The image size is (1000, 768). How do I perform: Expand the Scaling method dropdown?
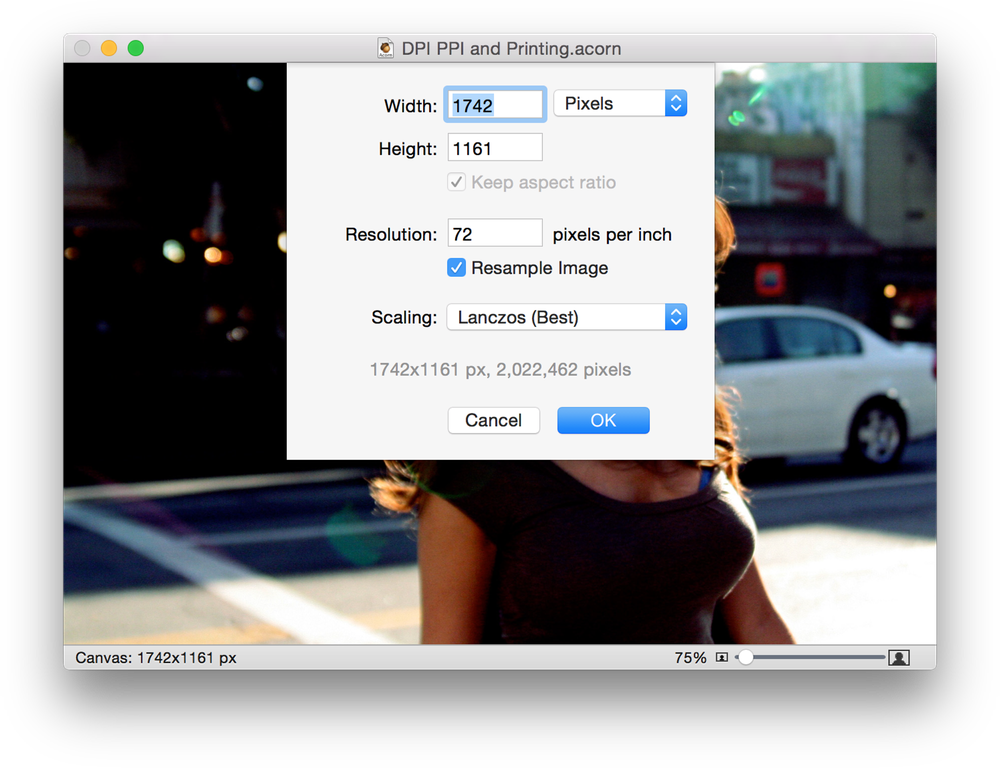566,317
